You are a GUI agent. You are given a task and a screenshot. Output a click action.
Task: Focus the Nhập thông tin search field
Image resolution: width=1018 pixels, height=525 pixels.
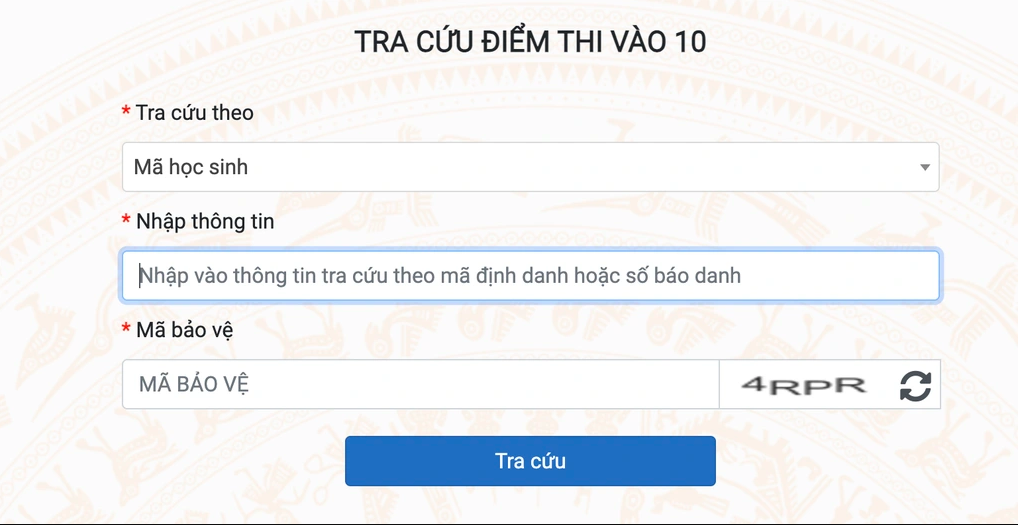coord(530,275)
